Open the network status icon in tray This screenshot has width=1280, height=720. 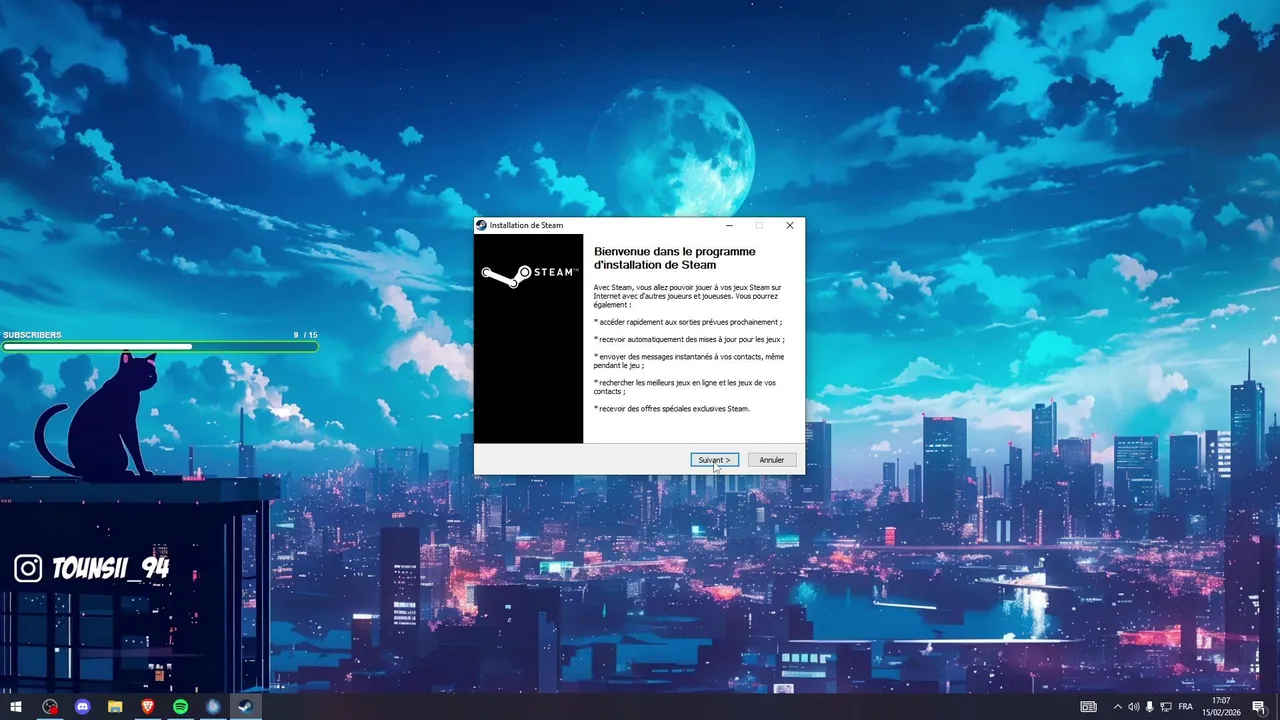coord(1166,707)
